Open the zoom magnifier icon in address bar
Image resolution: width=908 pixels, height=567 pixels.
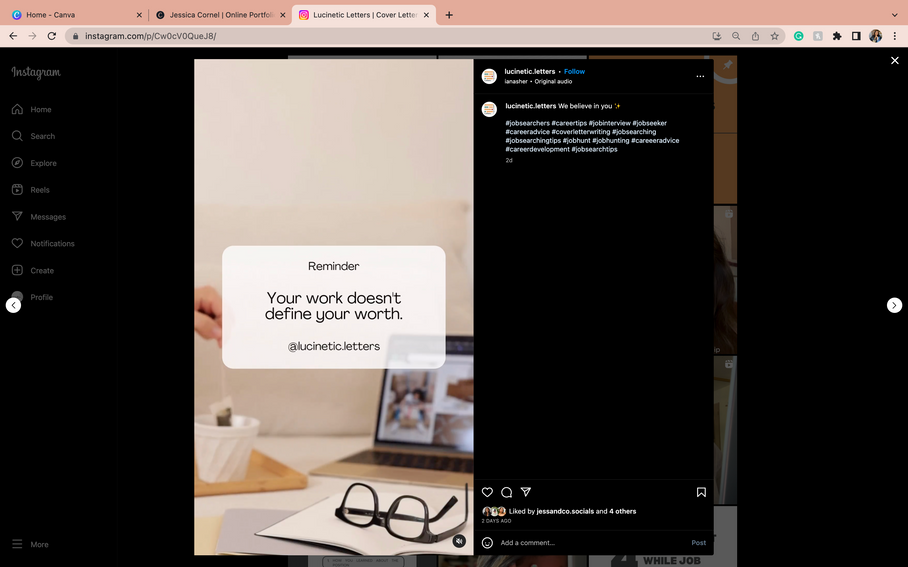pos(736,36)
